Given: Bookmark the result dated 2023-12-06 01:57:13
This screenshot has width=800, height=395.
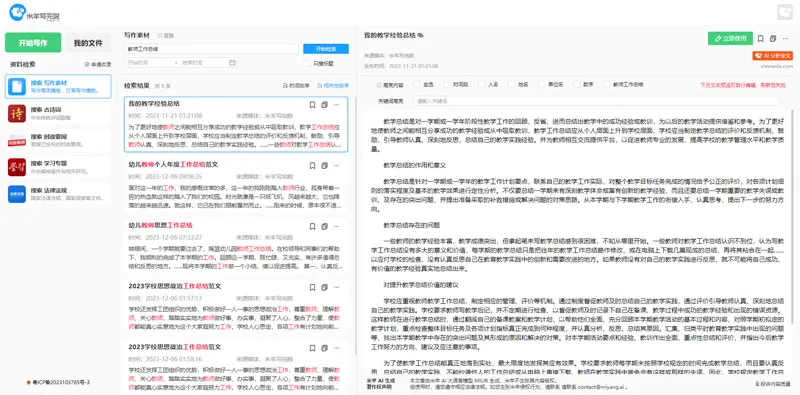Looking at the screenshot, I should (x=312, y=287).
